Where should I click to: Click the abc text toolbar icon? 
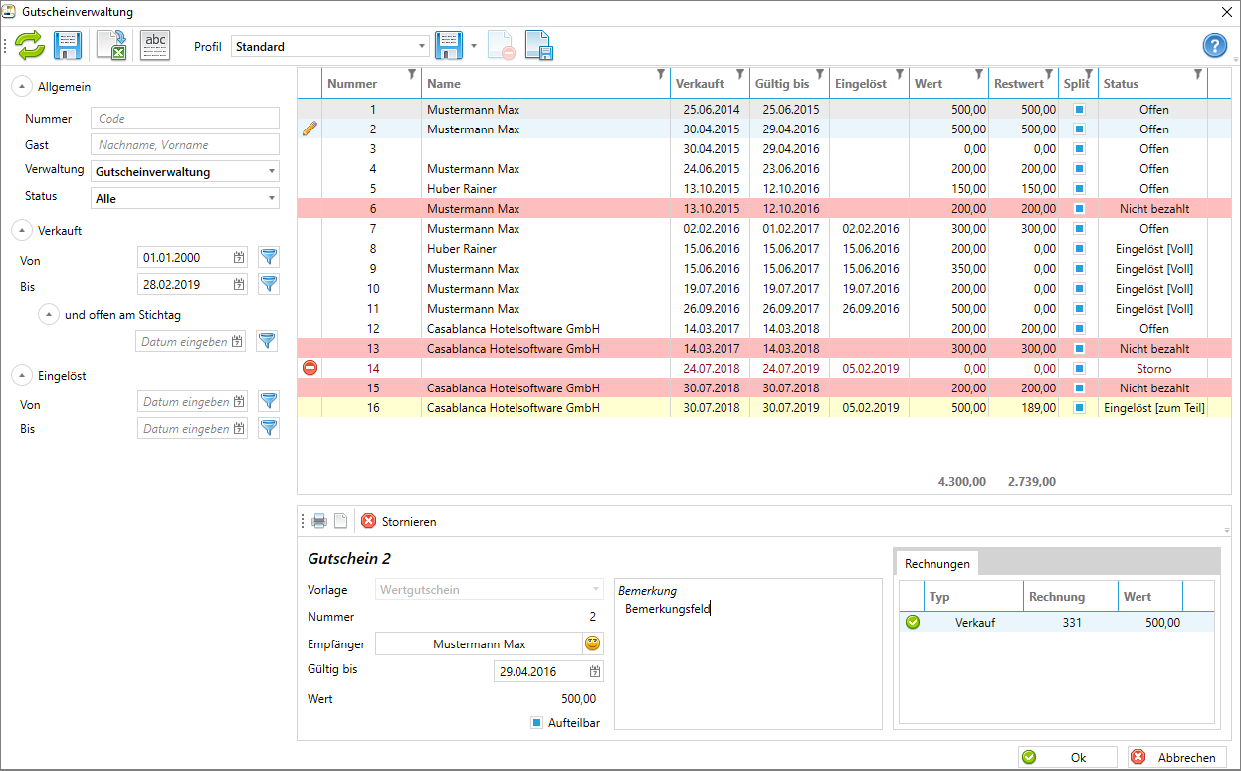click(x=155, y=46)
